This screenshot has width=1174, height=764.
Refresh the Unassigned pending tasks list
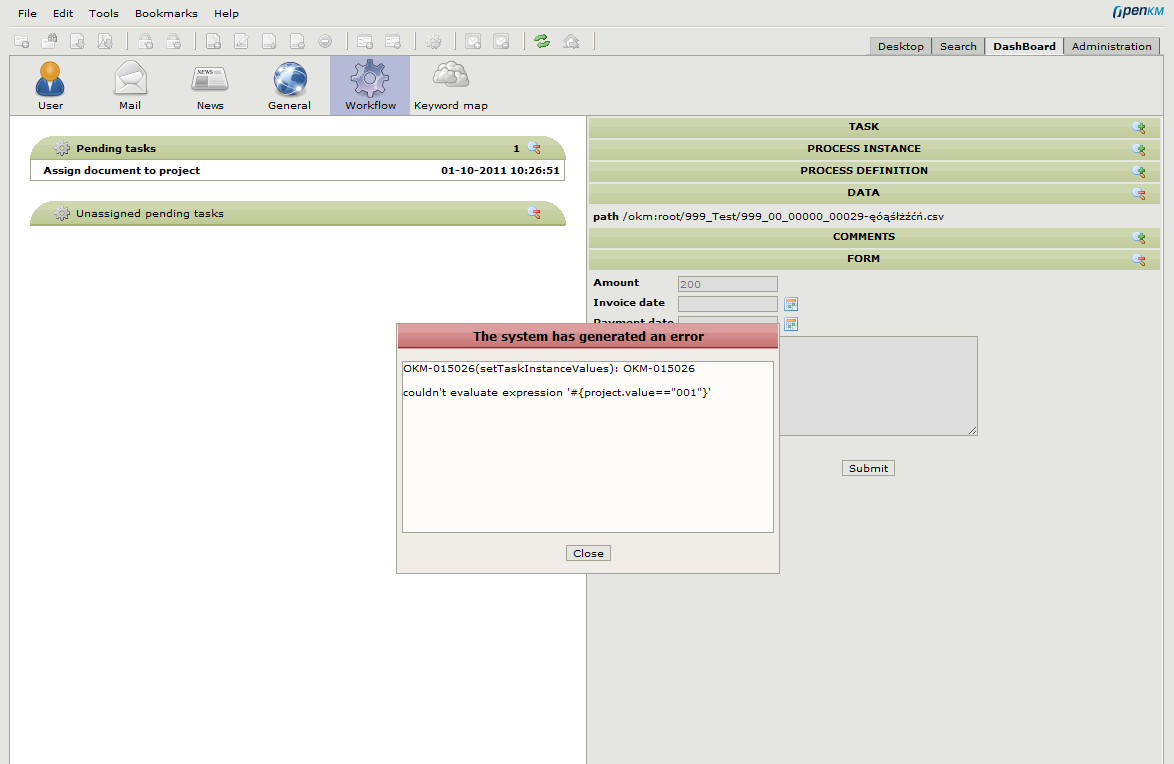pos(534,212)
